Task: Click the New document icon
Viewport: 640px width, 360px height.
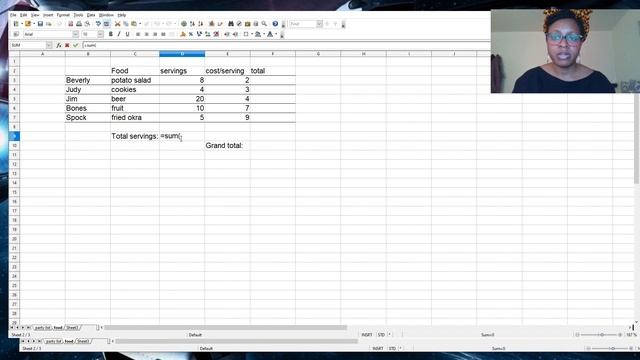Action: [x=16, y=24]
